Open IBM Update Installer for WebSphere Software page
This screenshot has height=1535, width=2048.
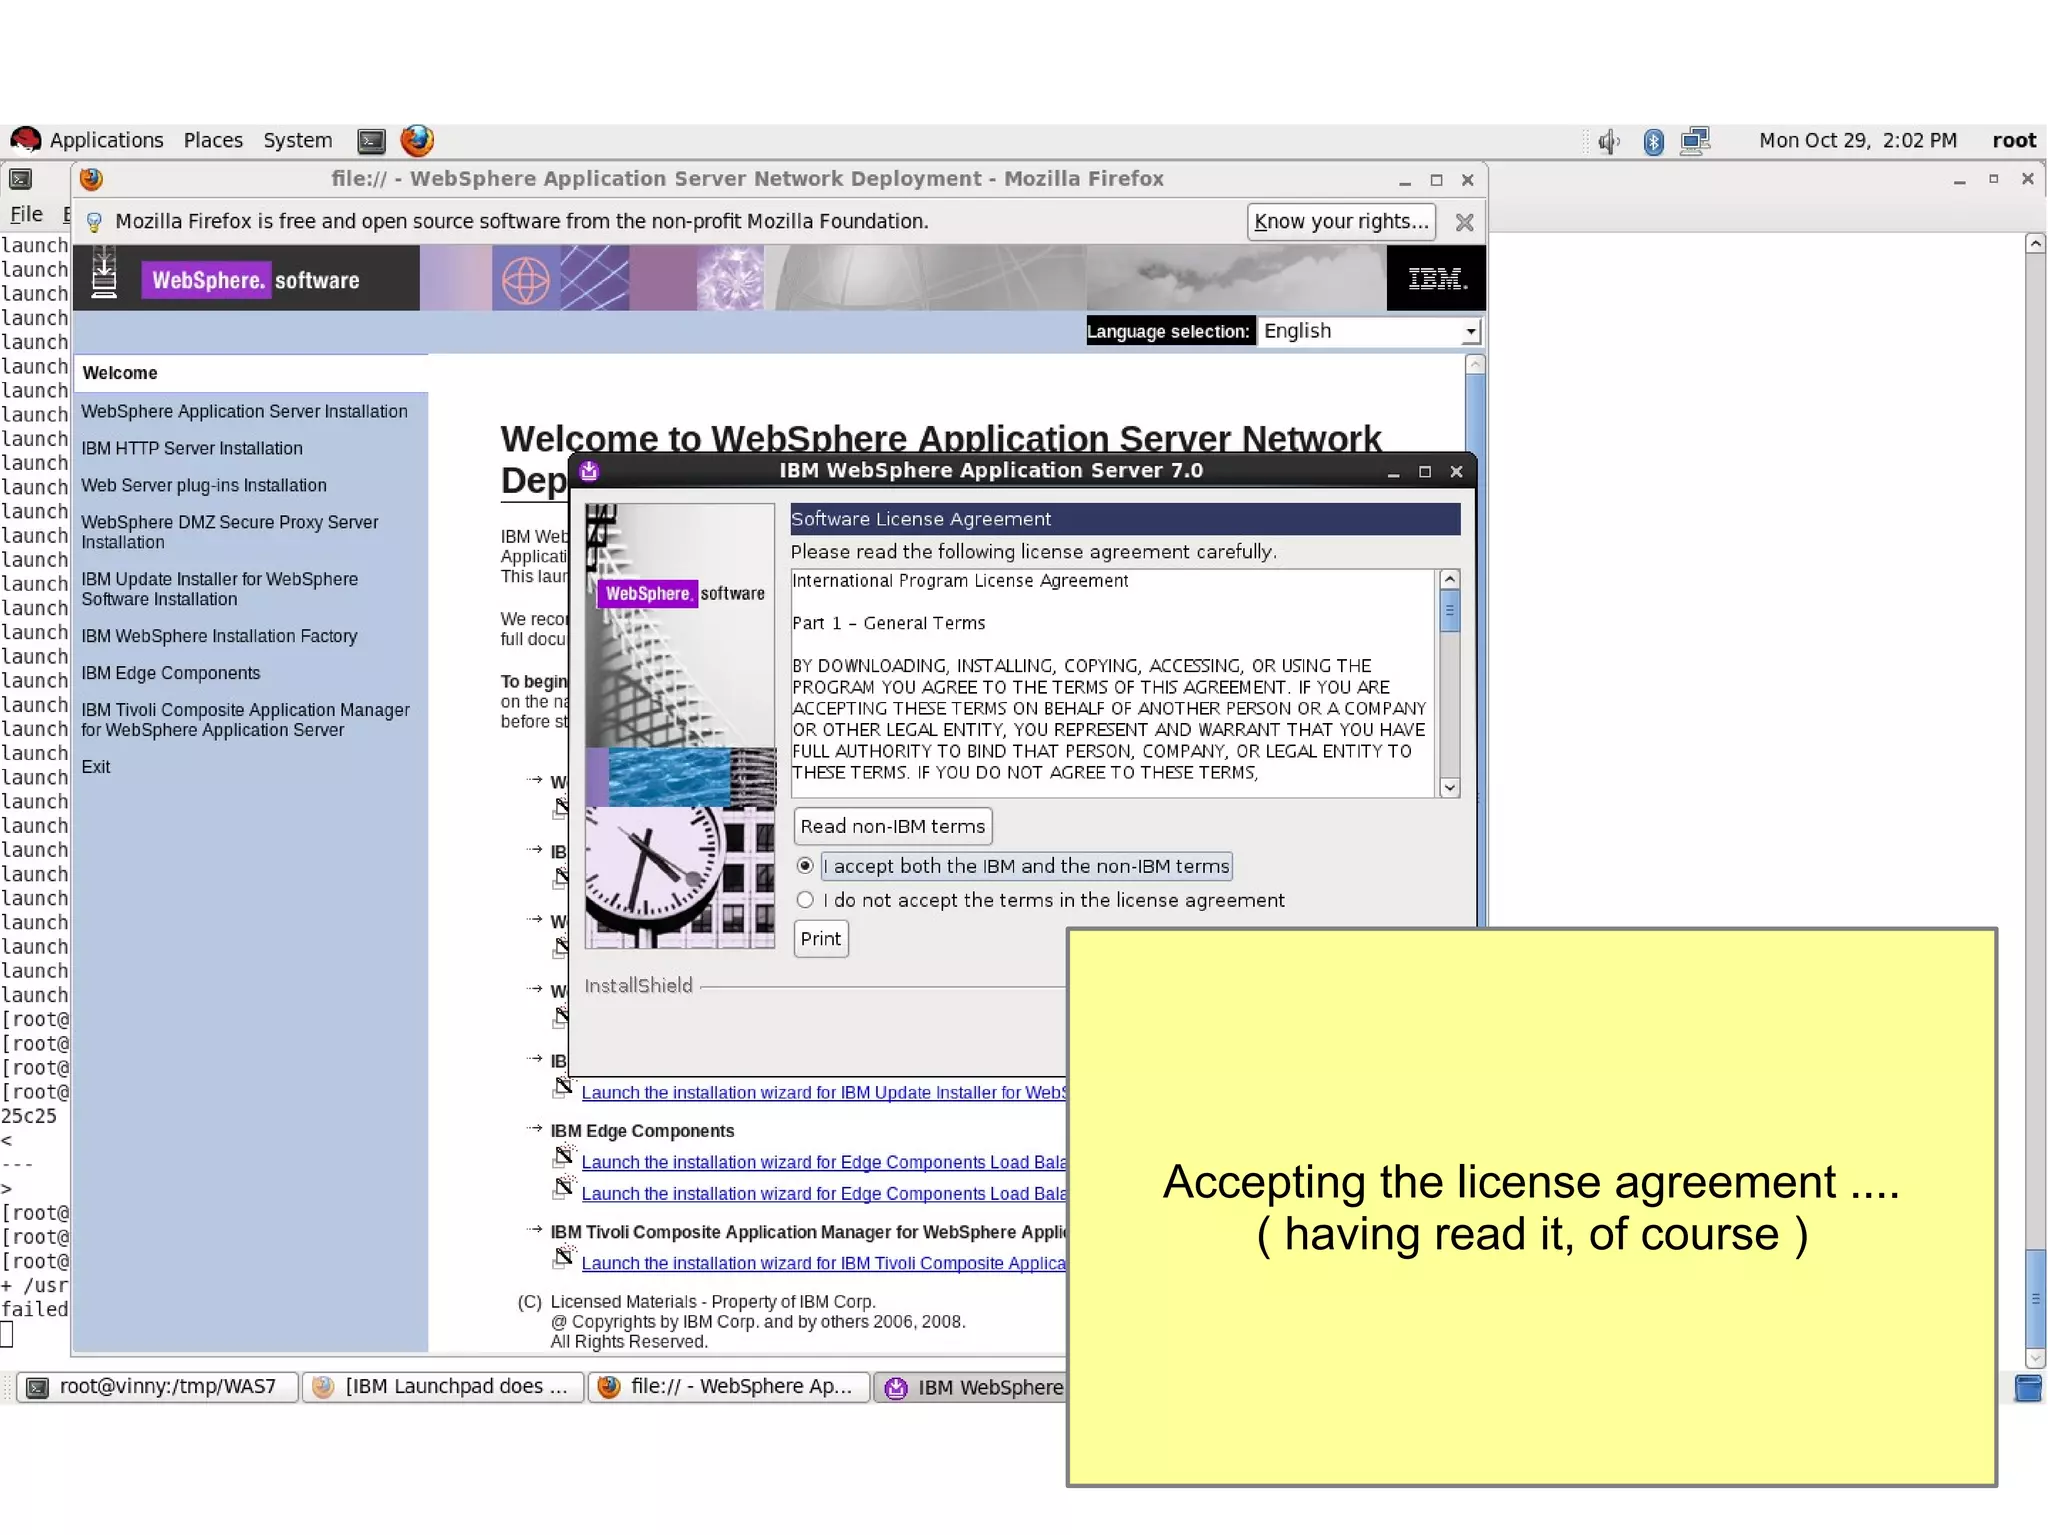tap(219, 589)
